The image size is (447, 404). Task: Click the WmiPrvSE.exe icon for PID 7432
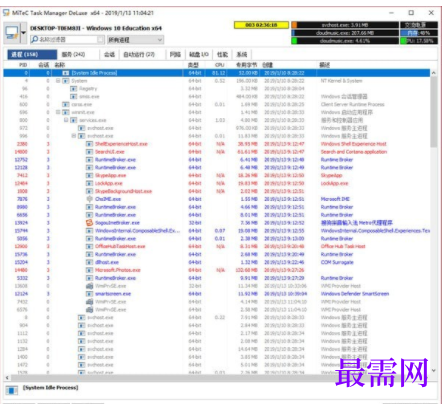coord(89,302)
